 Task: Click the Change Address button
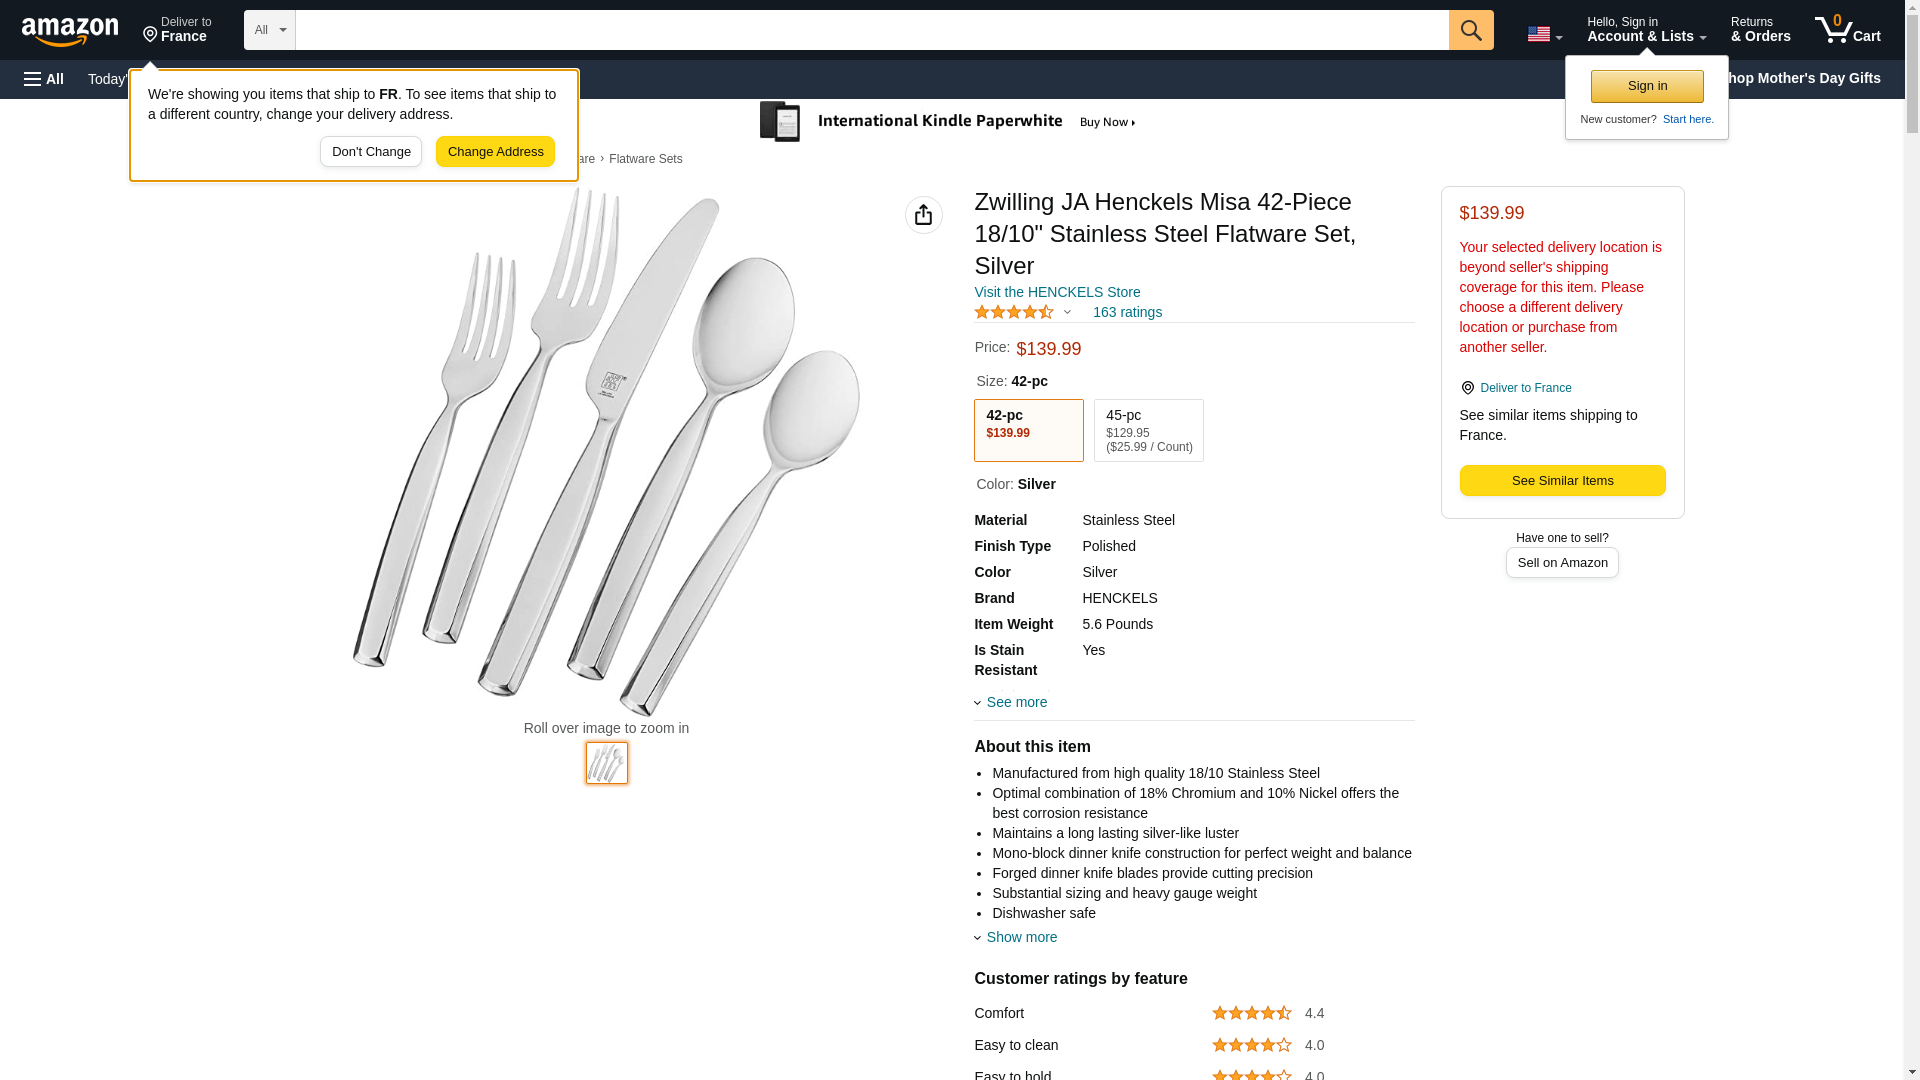tap(495, 152)
